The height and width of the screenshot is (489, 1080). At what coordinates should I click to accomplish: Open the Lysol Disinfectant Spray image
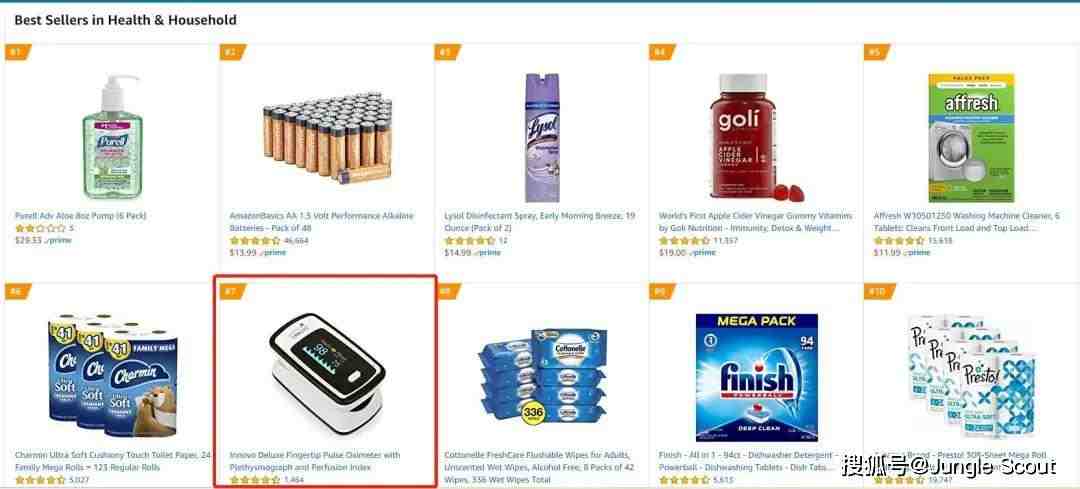click(543, 138)
